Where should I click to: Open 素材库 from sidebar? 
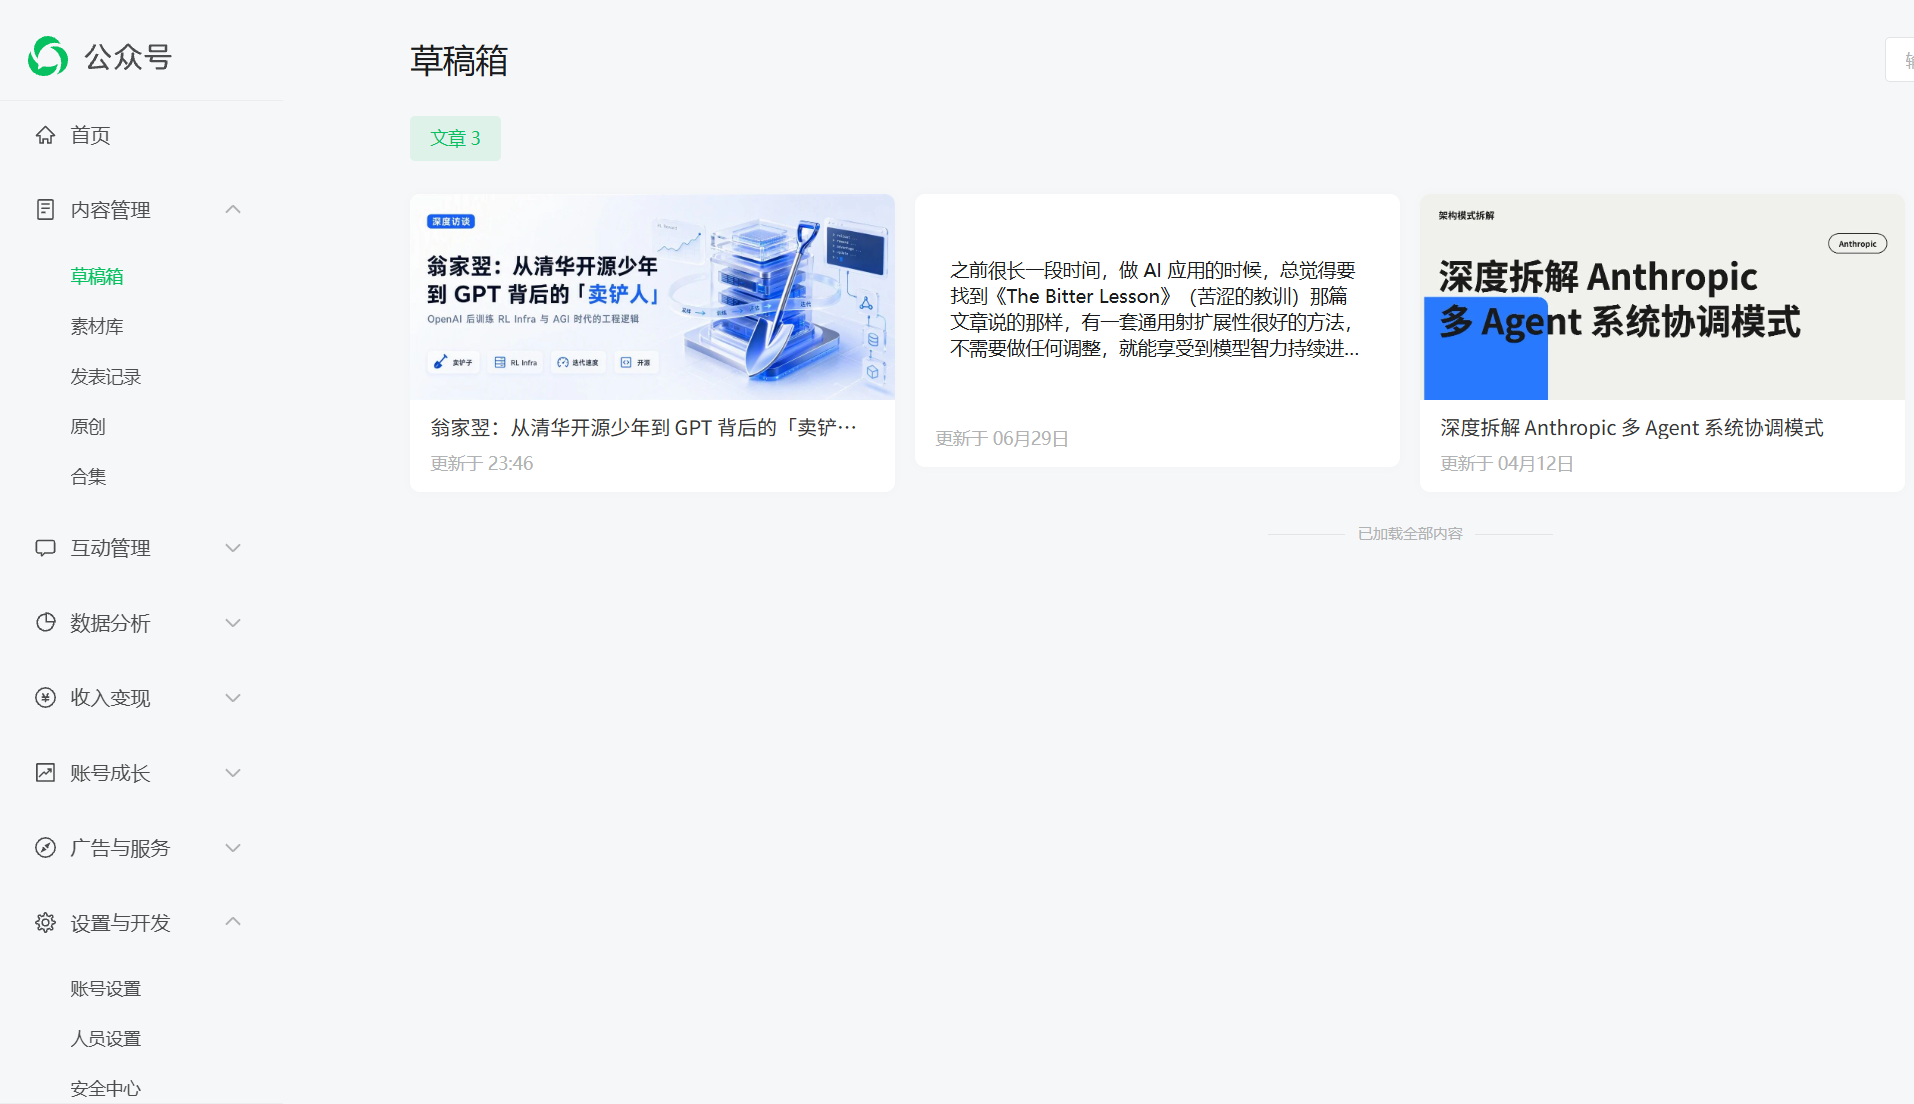97,326
